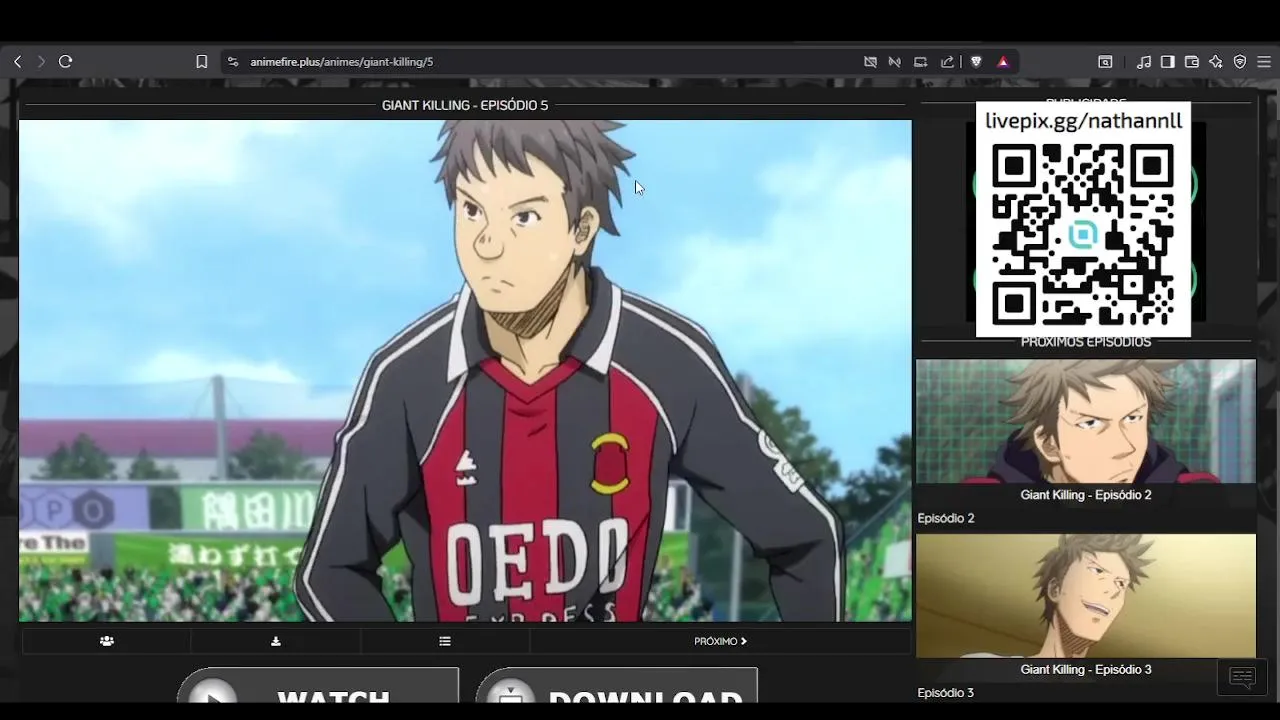Click the 'GIANT KILLING - EPISÓDIO 5' title
1280x720 pixels.
[465, 105]
